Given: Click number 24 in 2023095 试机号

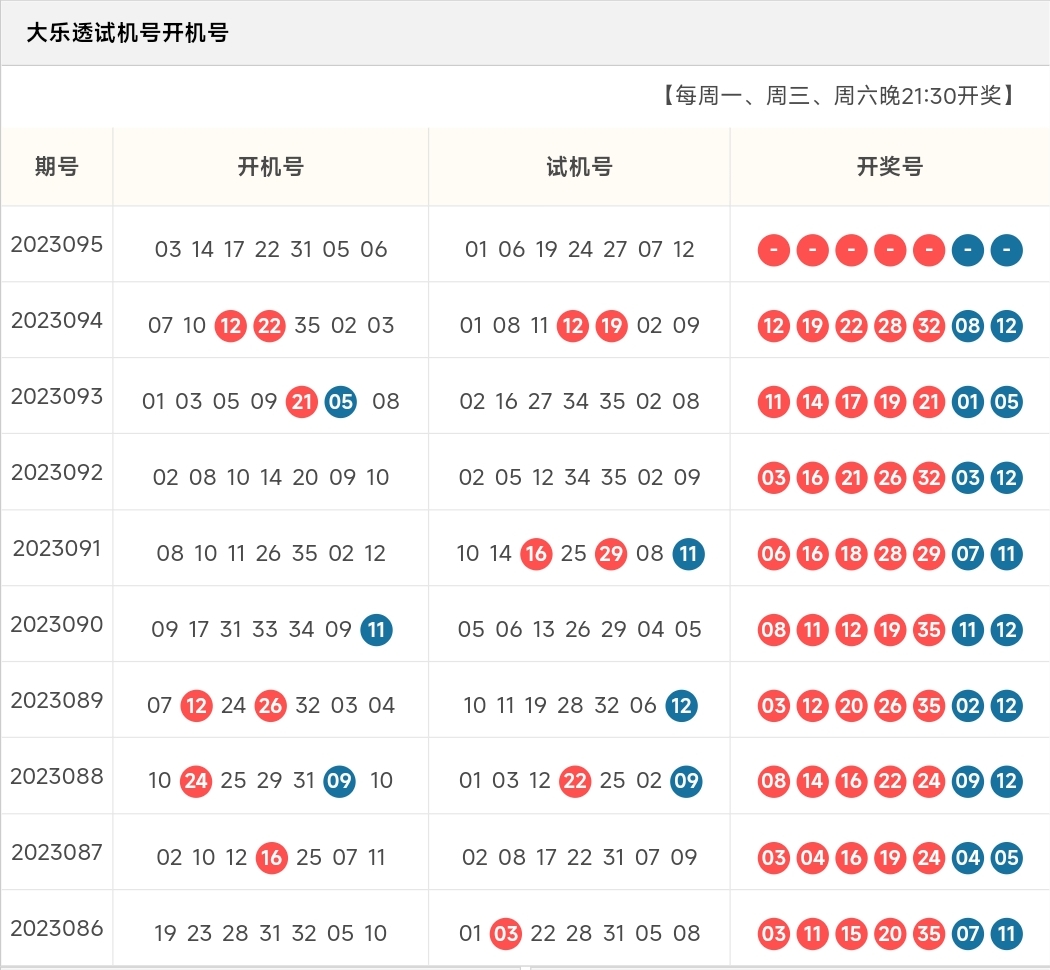Looking at the screenshot, I should [580, 250].
